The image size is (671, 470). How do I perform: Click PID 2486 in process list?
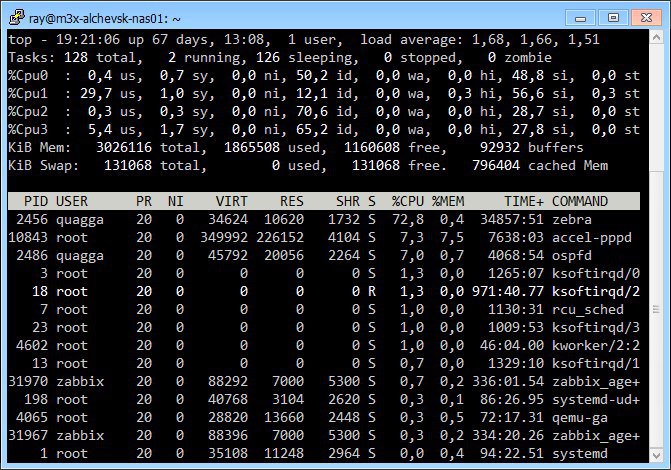click(x=32, y=255)
